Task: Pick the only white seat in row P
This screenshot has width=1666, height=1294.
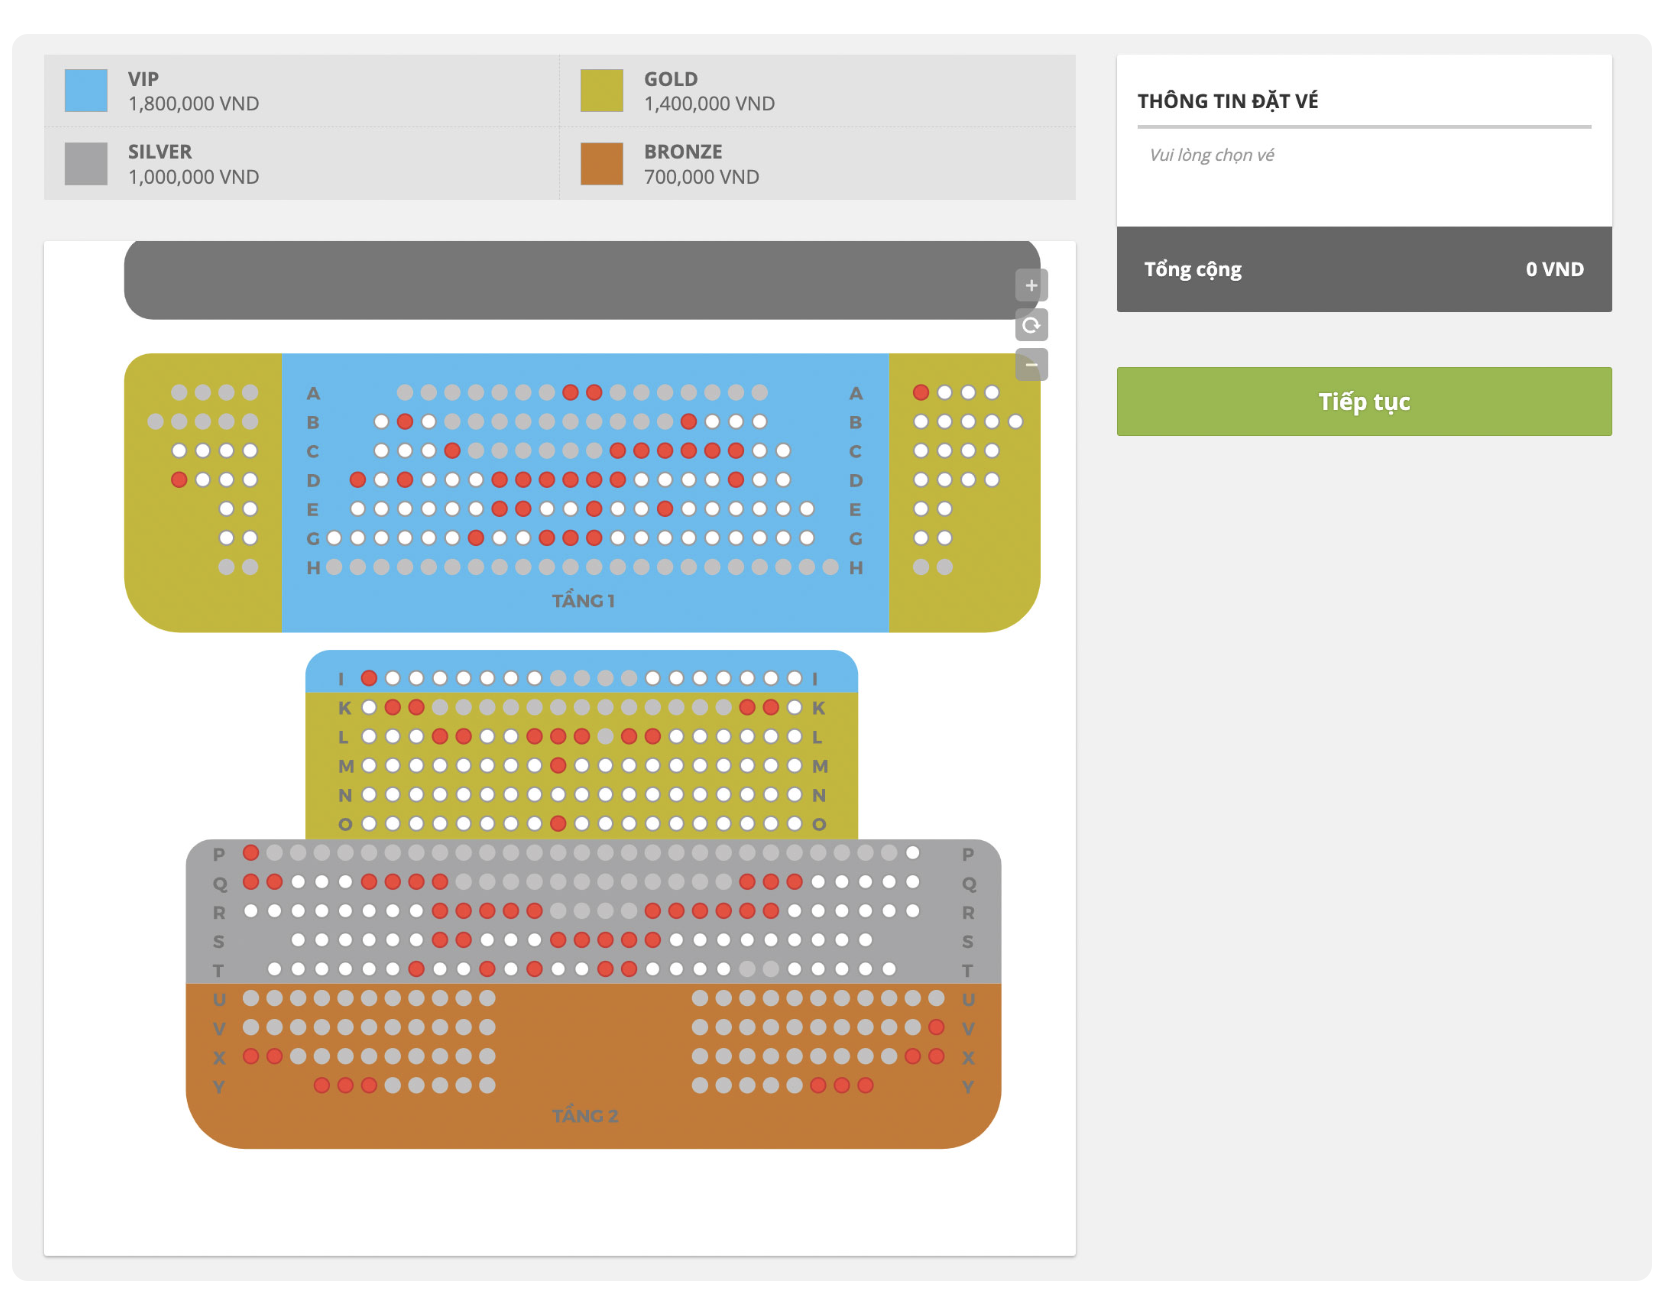Action: pos(913,853)
